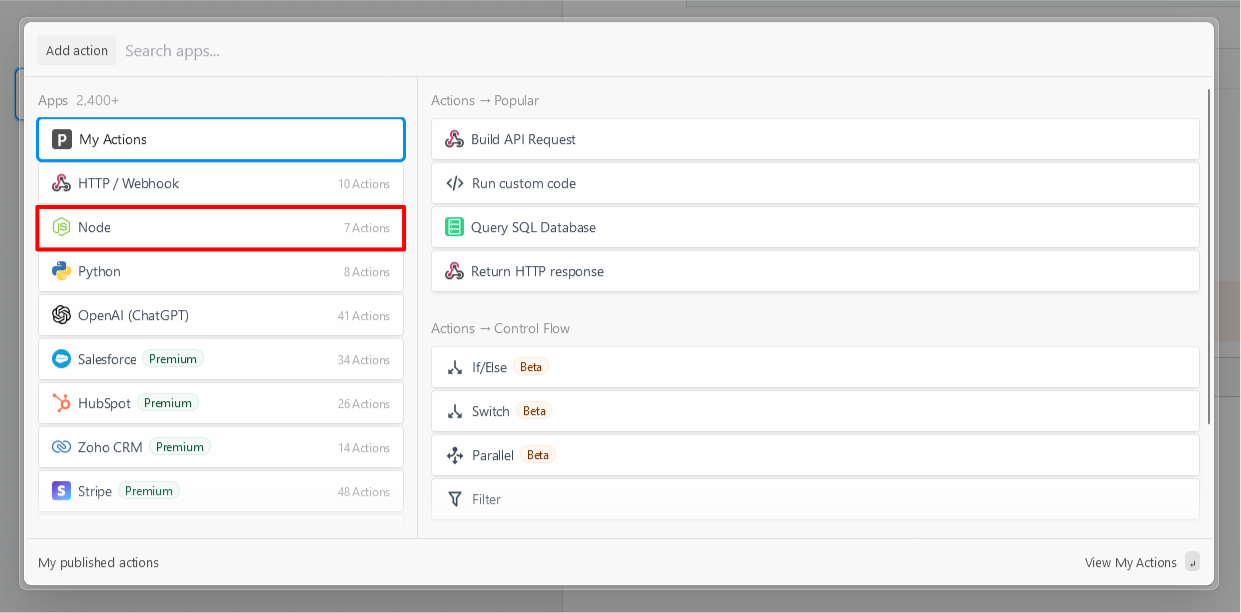
Task: Click the My Actions P icon
Action: [x=62, y=139]
